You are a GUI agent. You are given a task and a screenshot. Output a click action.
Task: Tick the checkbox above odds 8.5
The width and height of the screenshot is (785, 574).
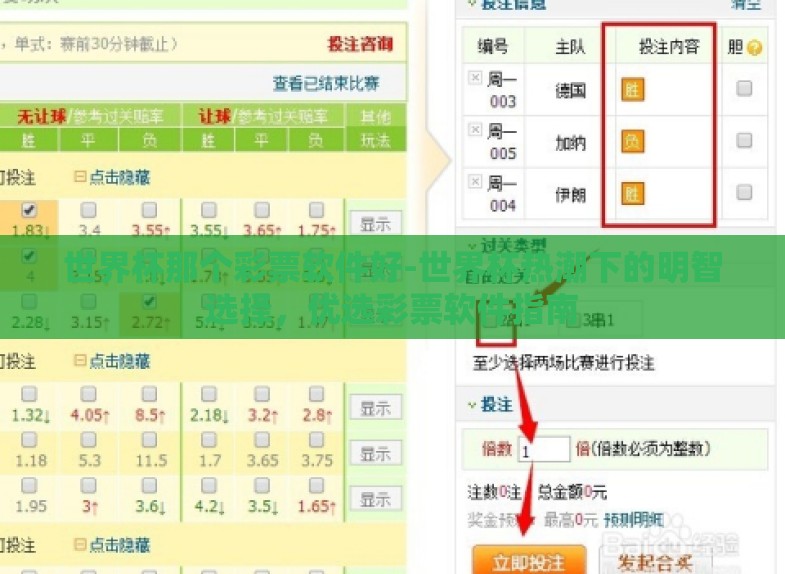149,394
